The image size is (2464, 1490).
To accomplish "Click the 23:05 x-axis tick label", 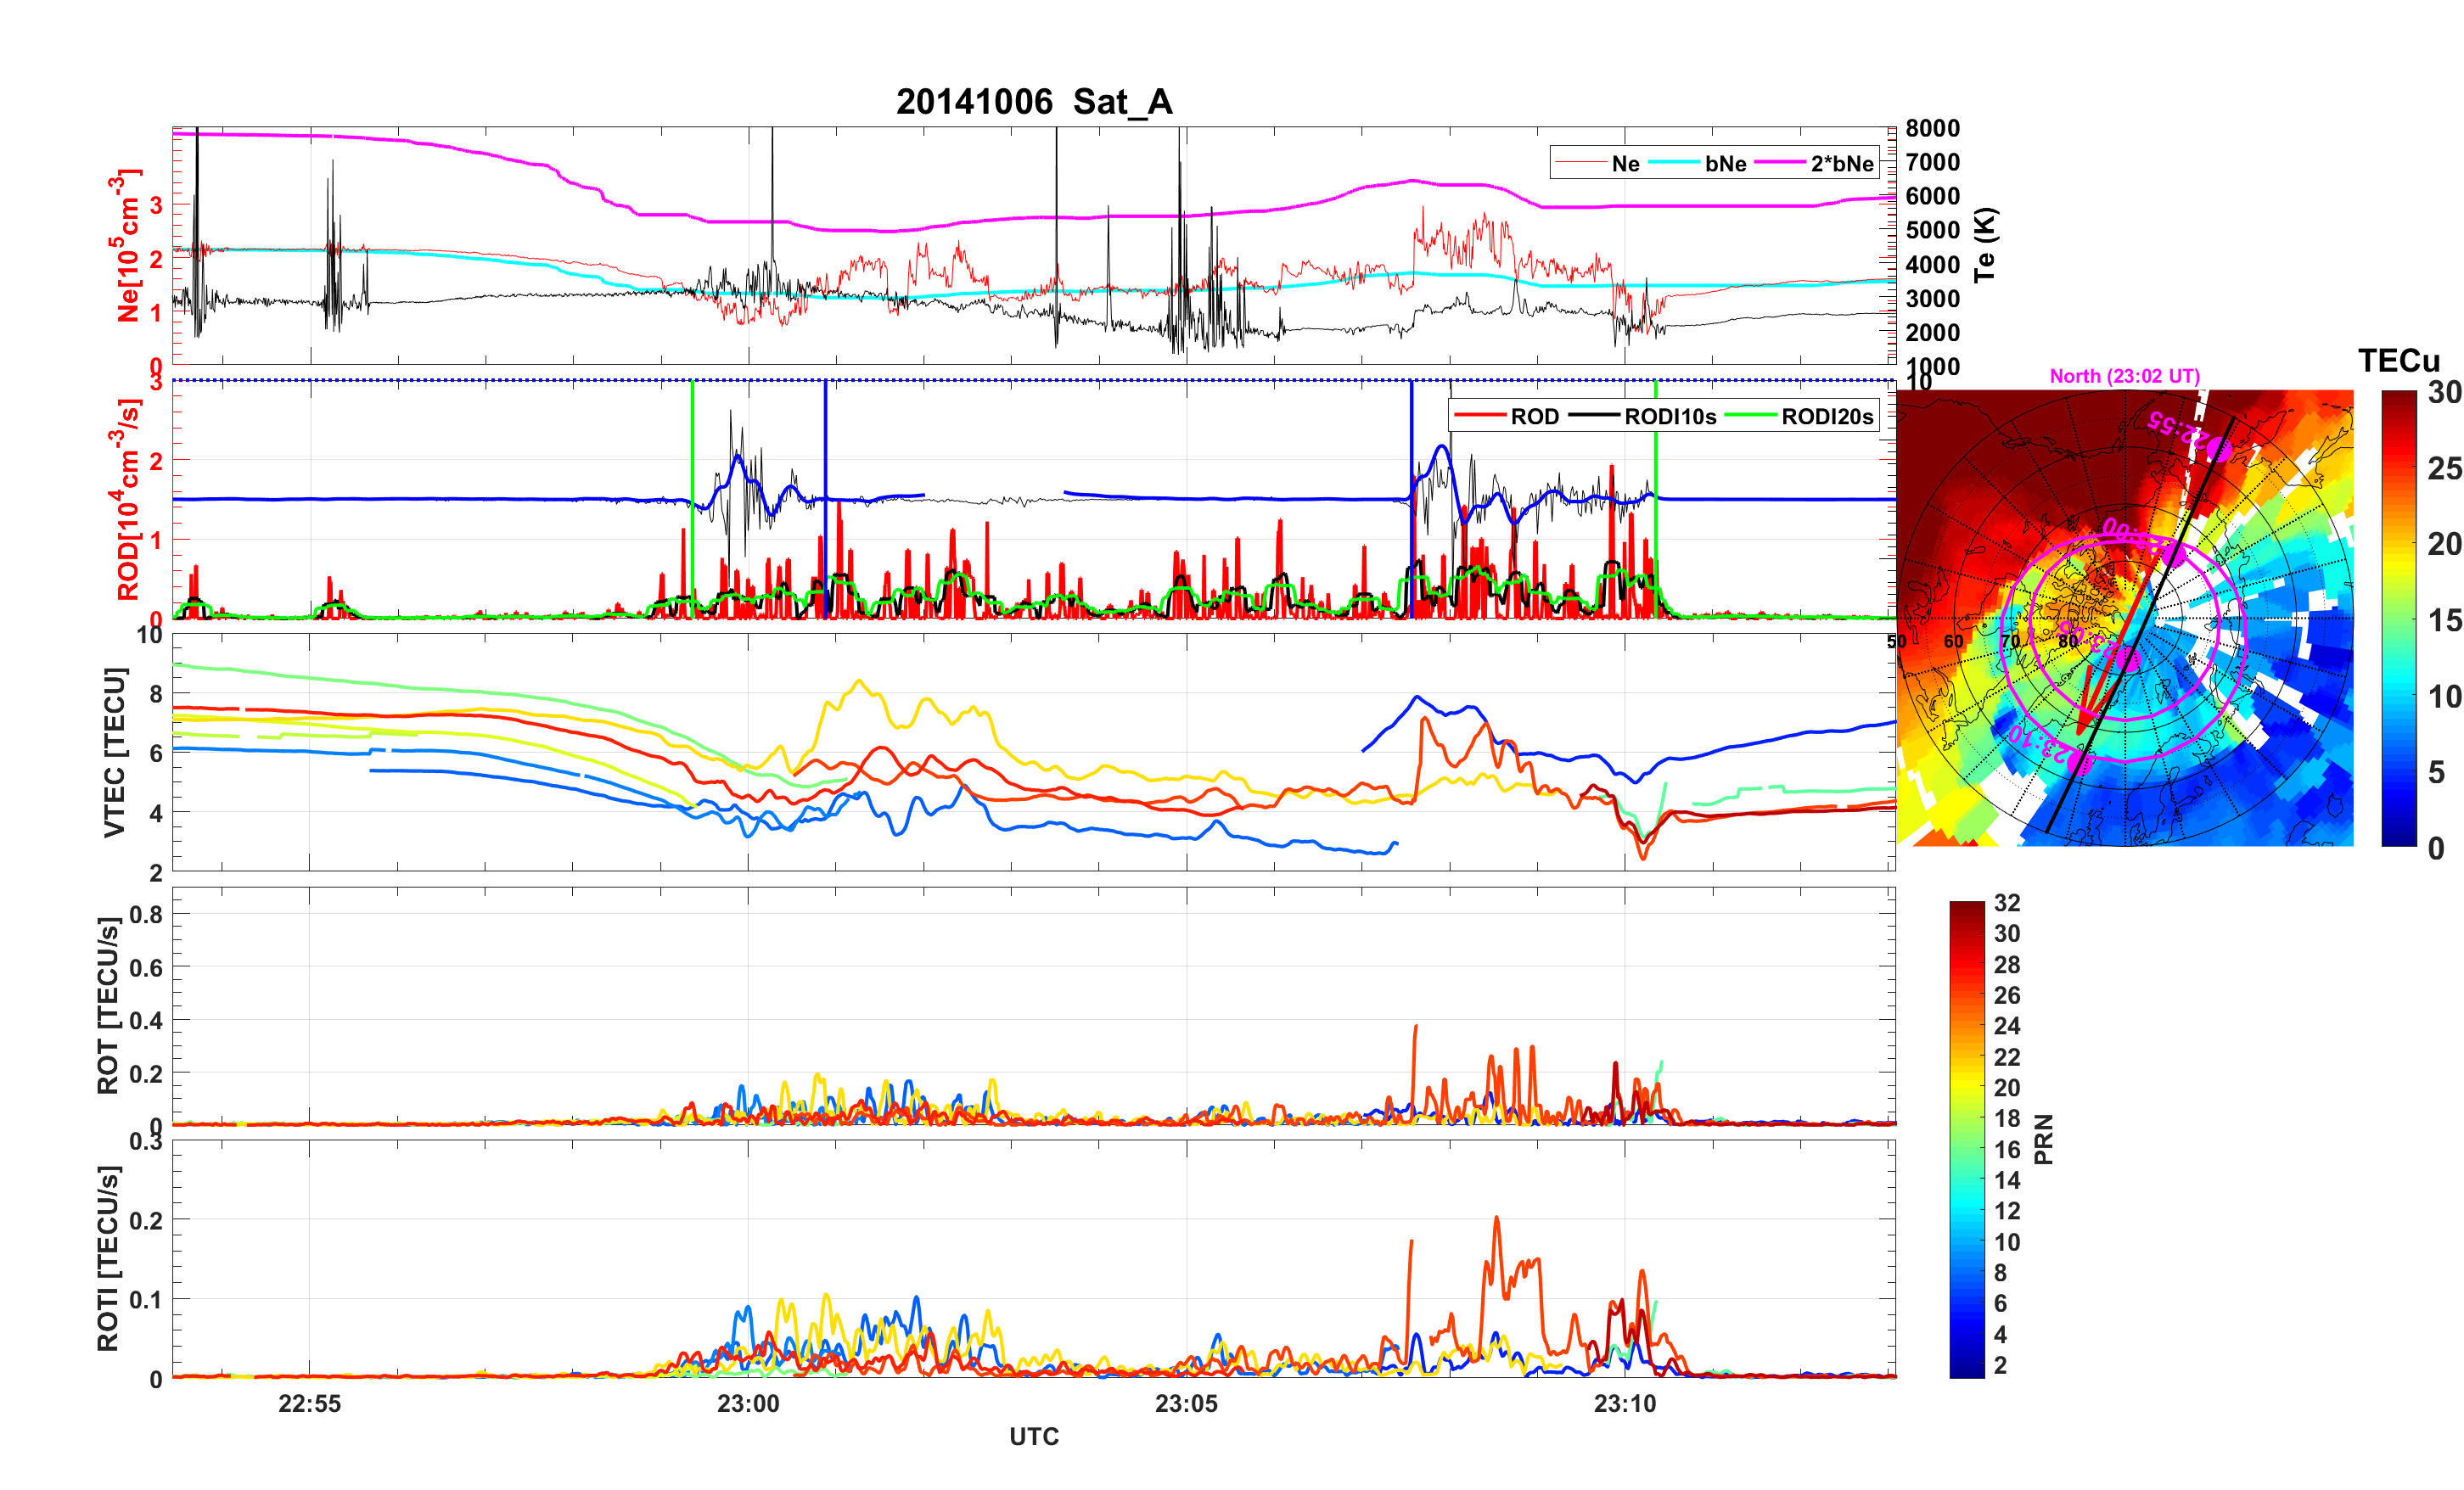I will pos(1186,1403).
